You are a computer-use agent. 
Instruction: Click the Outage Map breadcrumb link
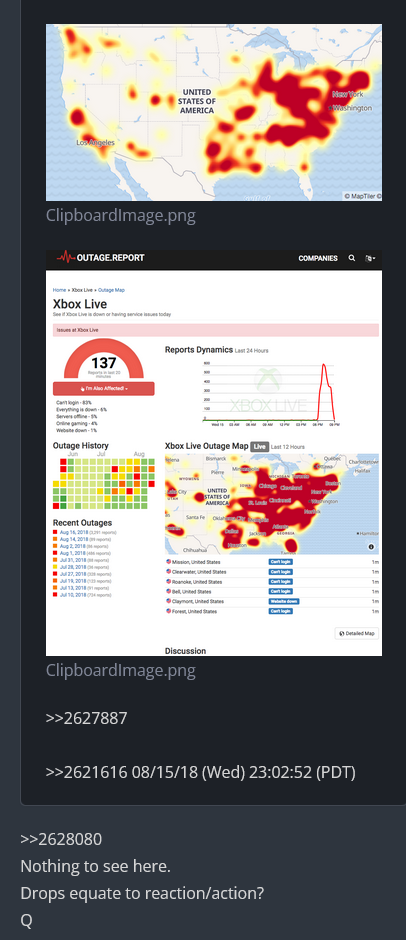(x=111, y=290)
